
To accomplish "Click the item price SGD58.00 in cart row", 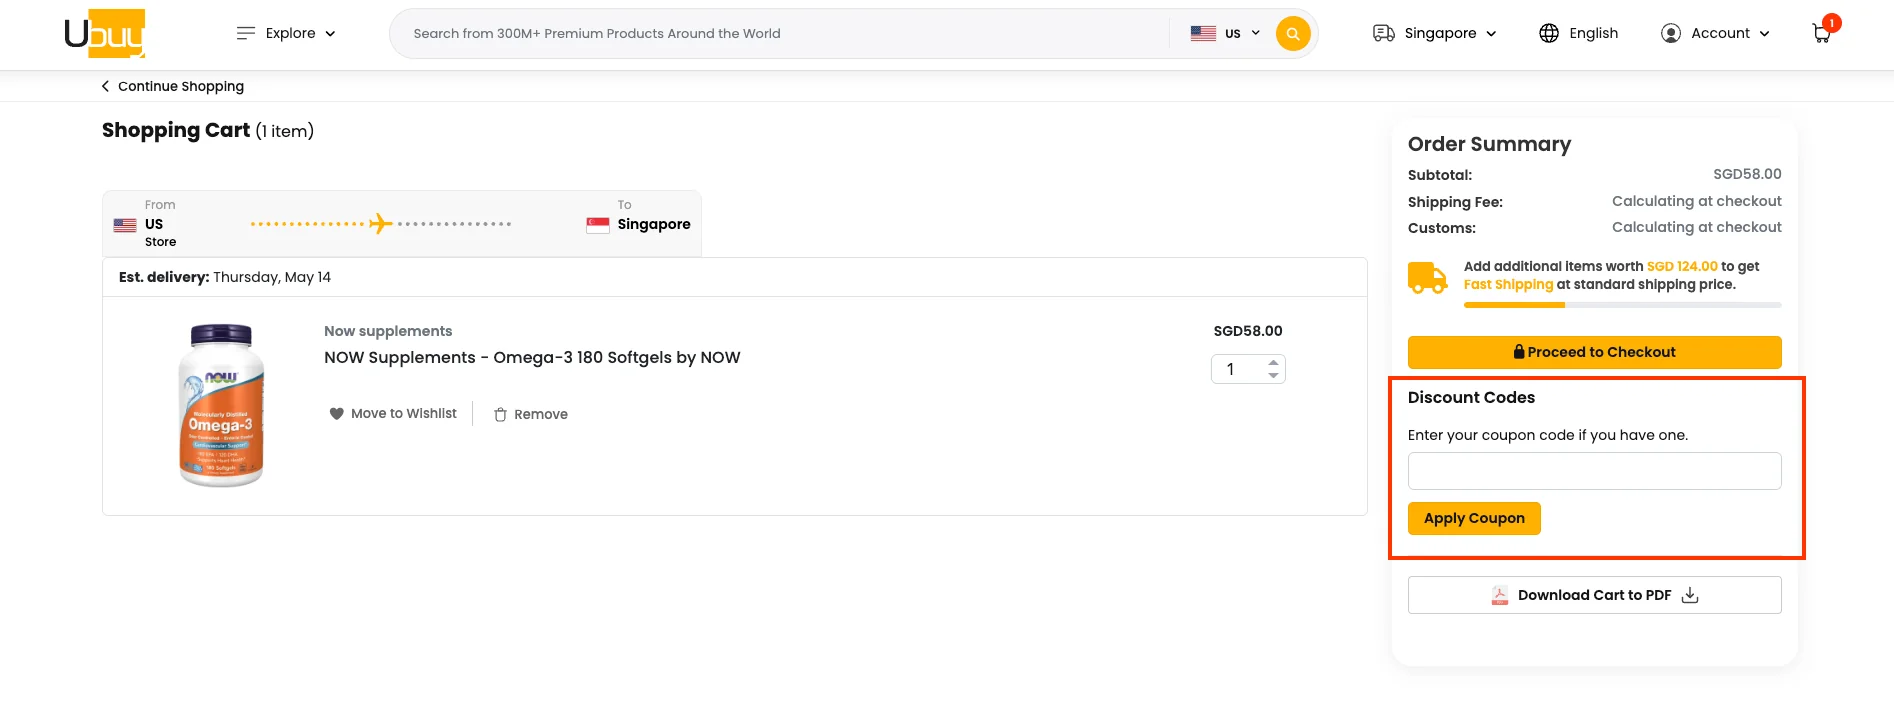I will (x=1248, y=331).
